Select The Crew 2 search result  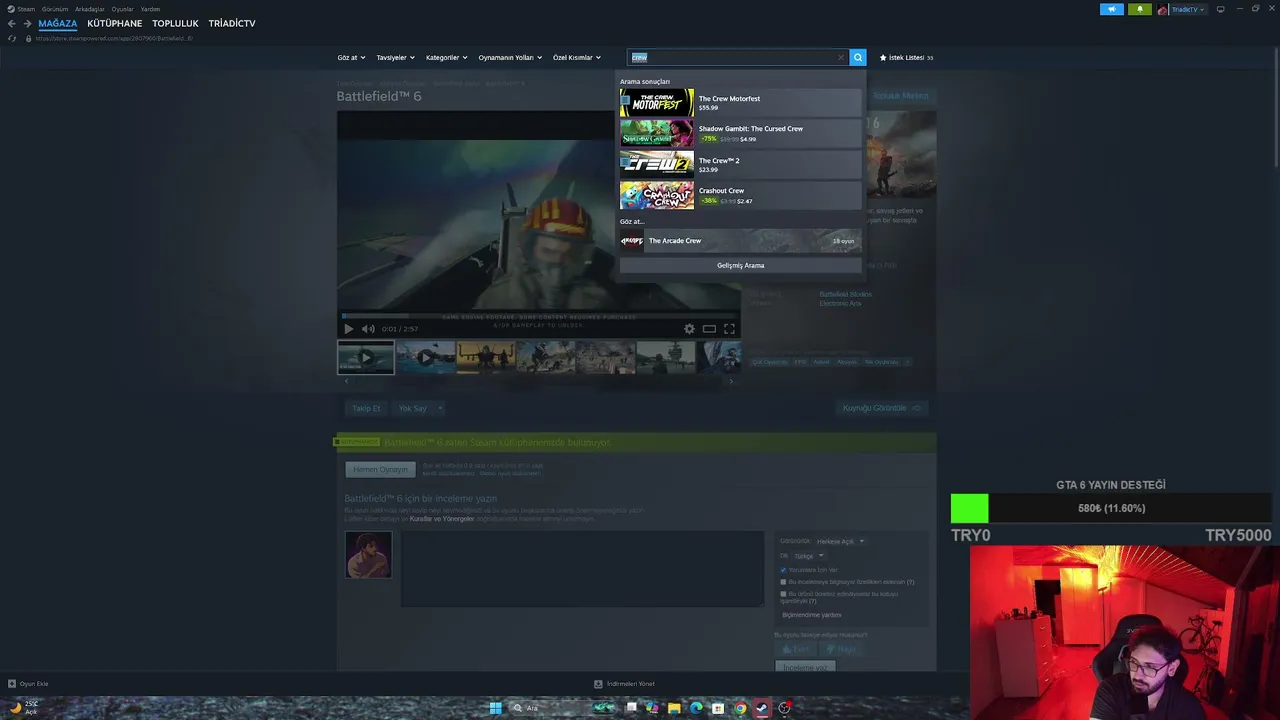click(740, 164)
